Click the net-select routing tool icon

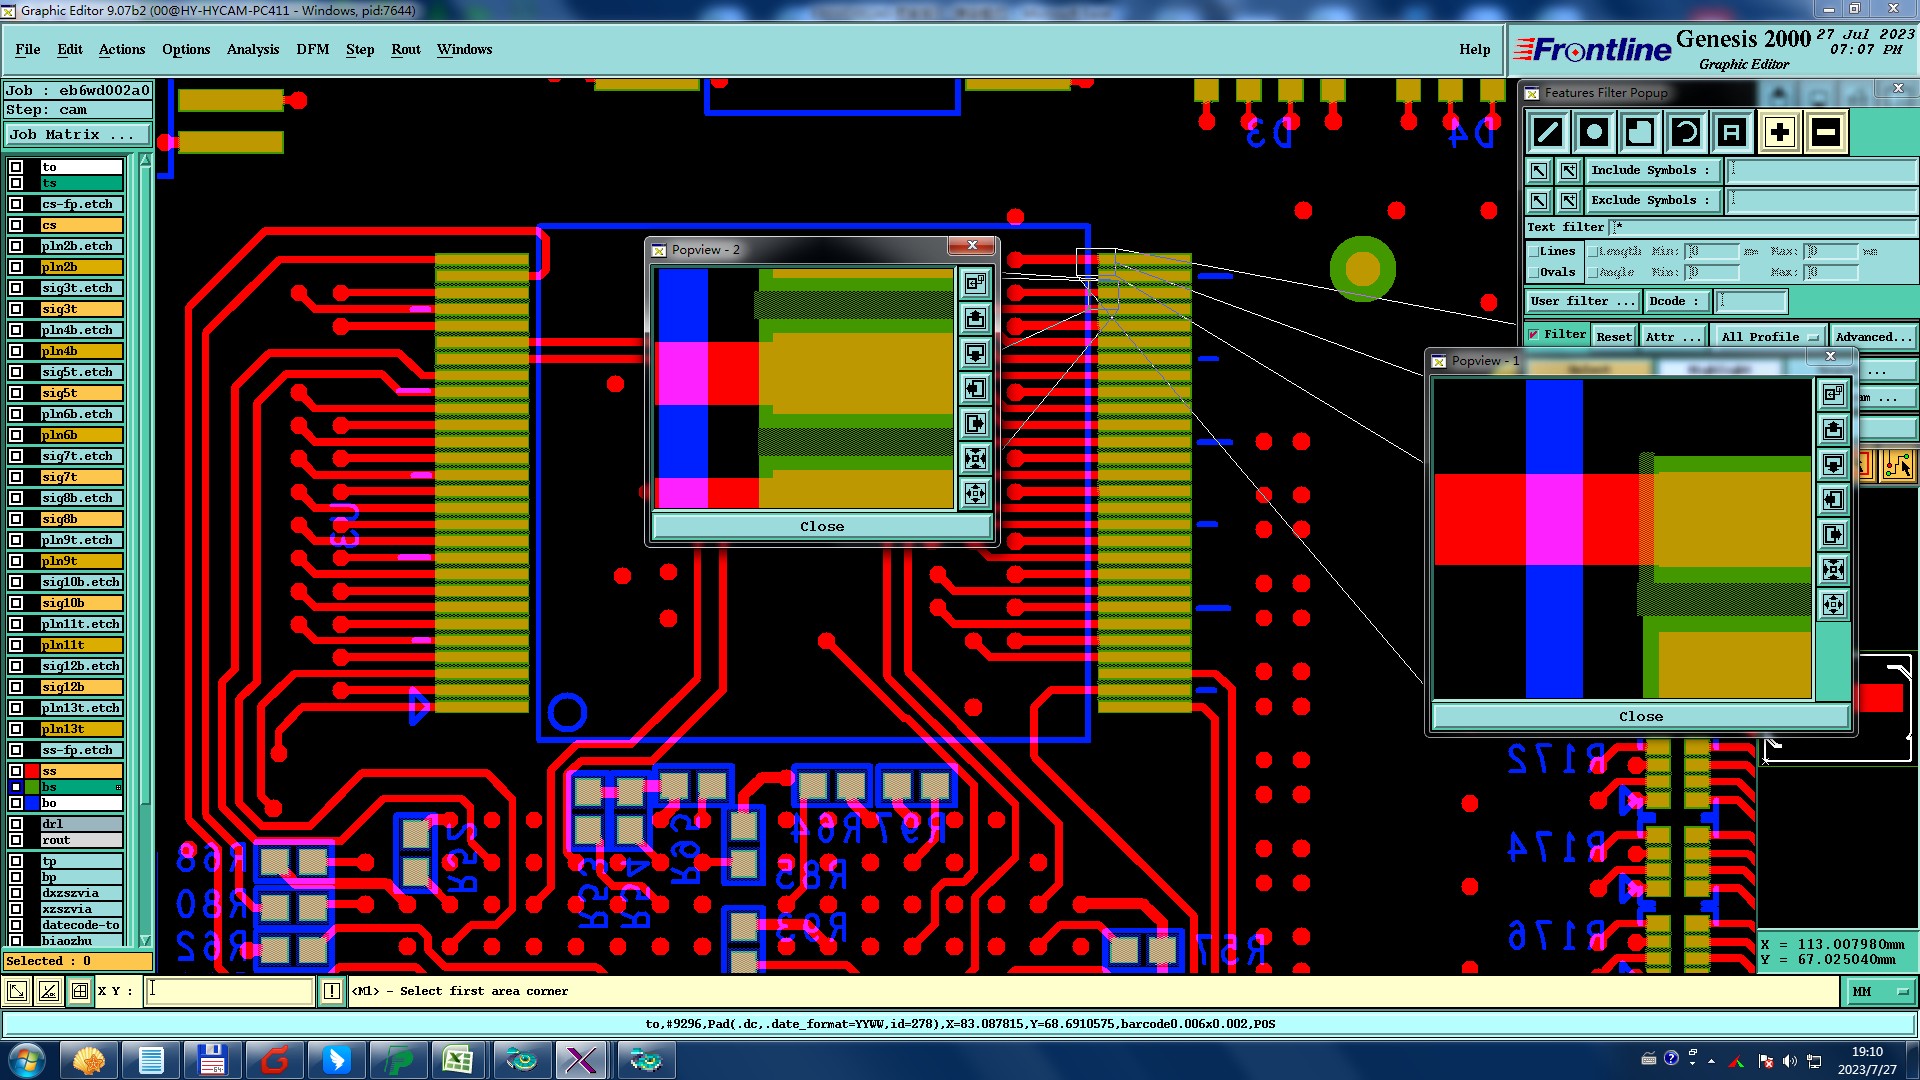tap(1897, 466)
